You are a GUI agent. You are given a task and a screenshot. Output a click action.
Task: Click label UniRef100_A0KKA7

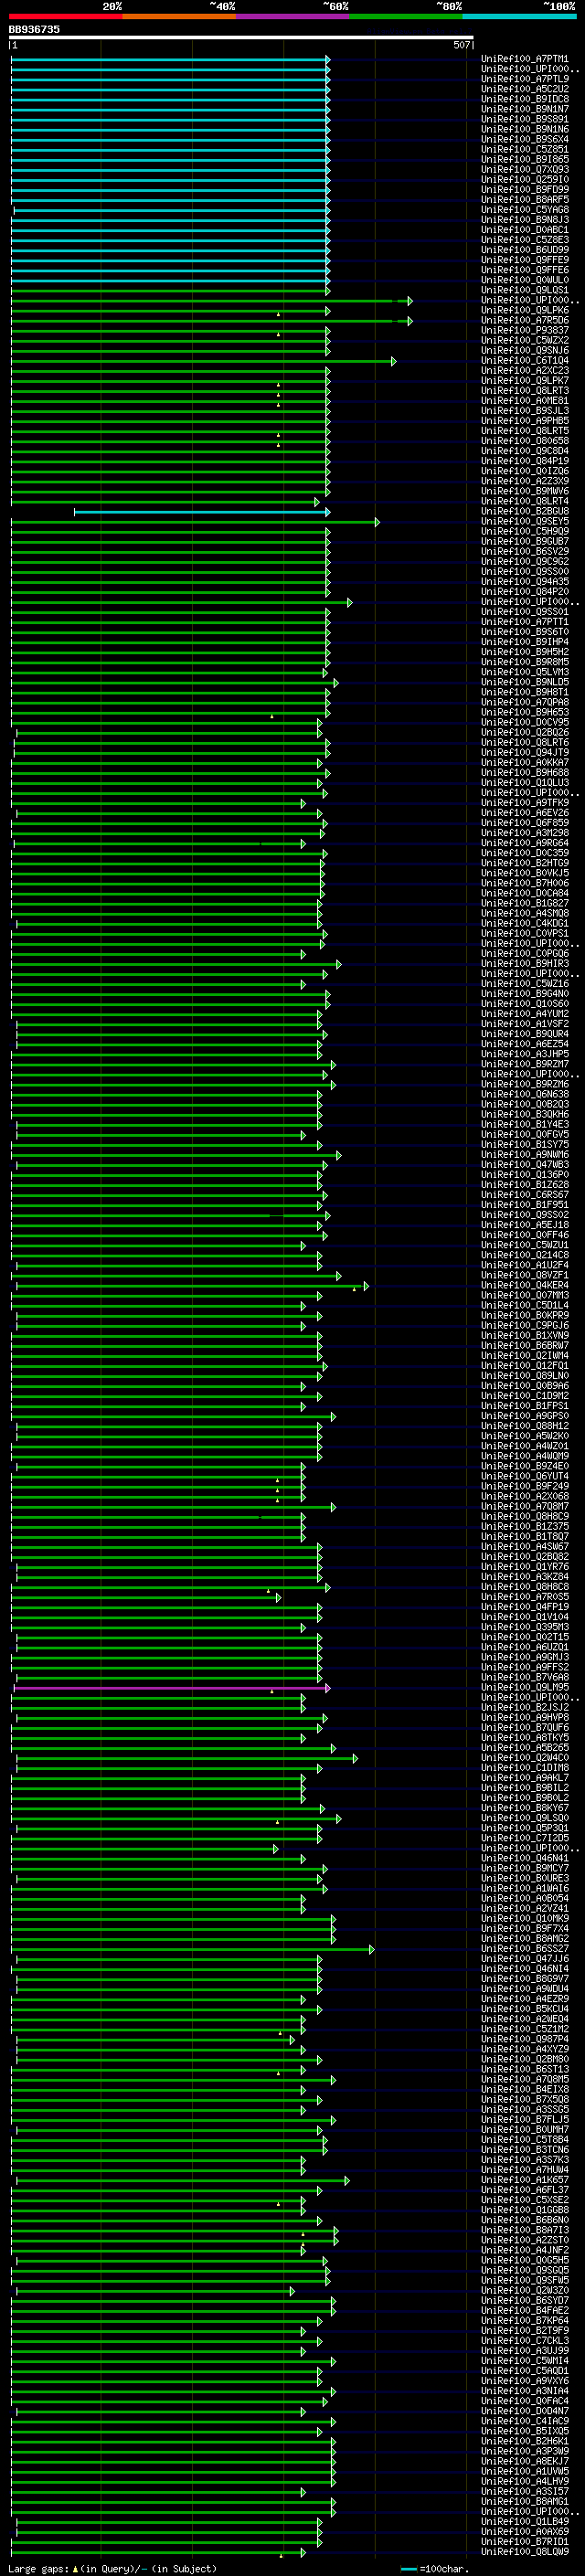coord(525,762)
